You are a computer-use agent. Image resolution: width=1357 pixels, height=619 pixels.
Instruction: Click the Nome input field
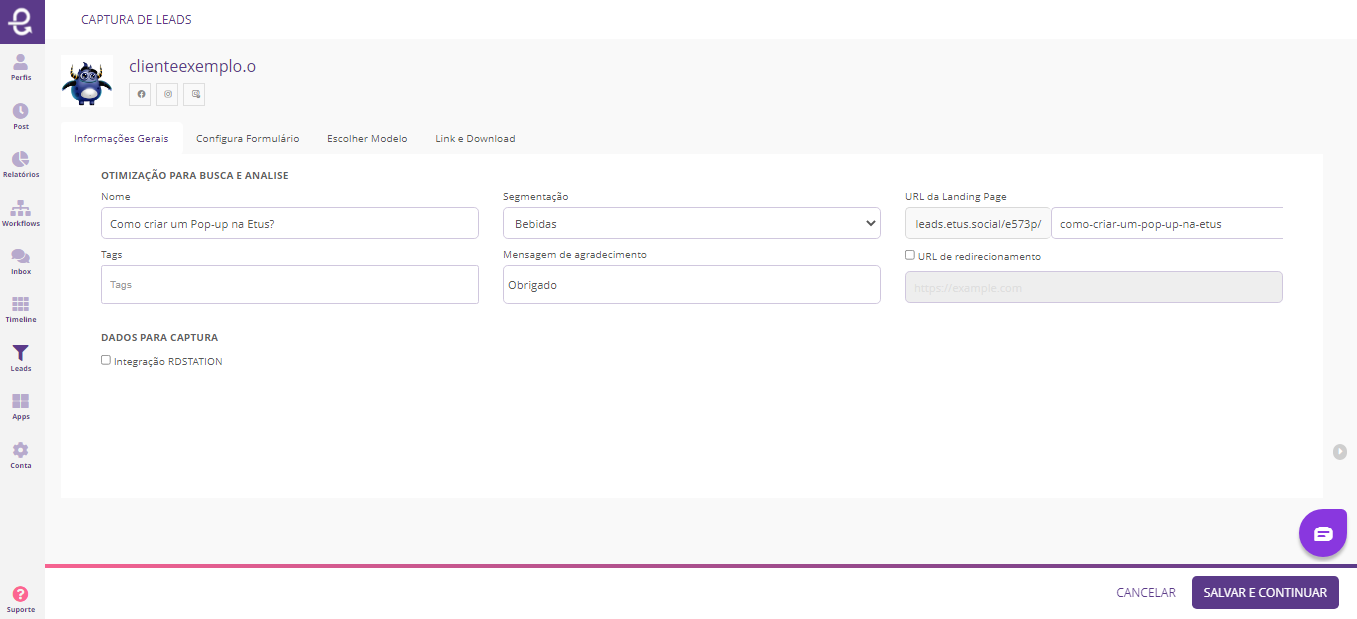click(290, 223)
